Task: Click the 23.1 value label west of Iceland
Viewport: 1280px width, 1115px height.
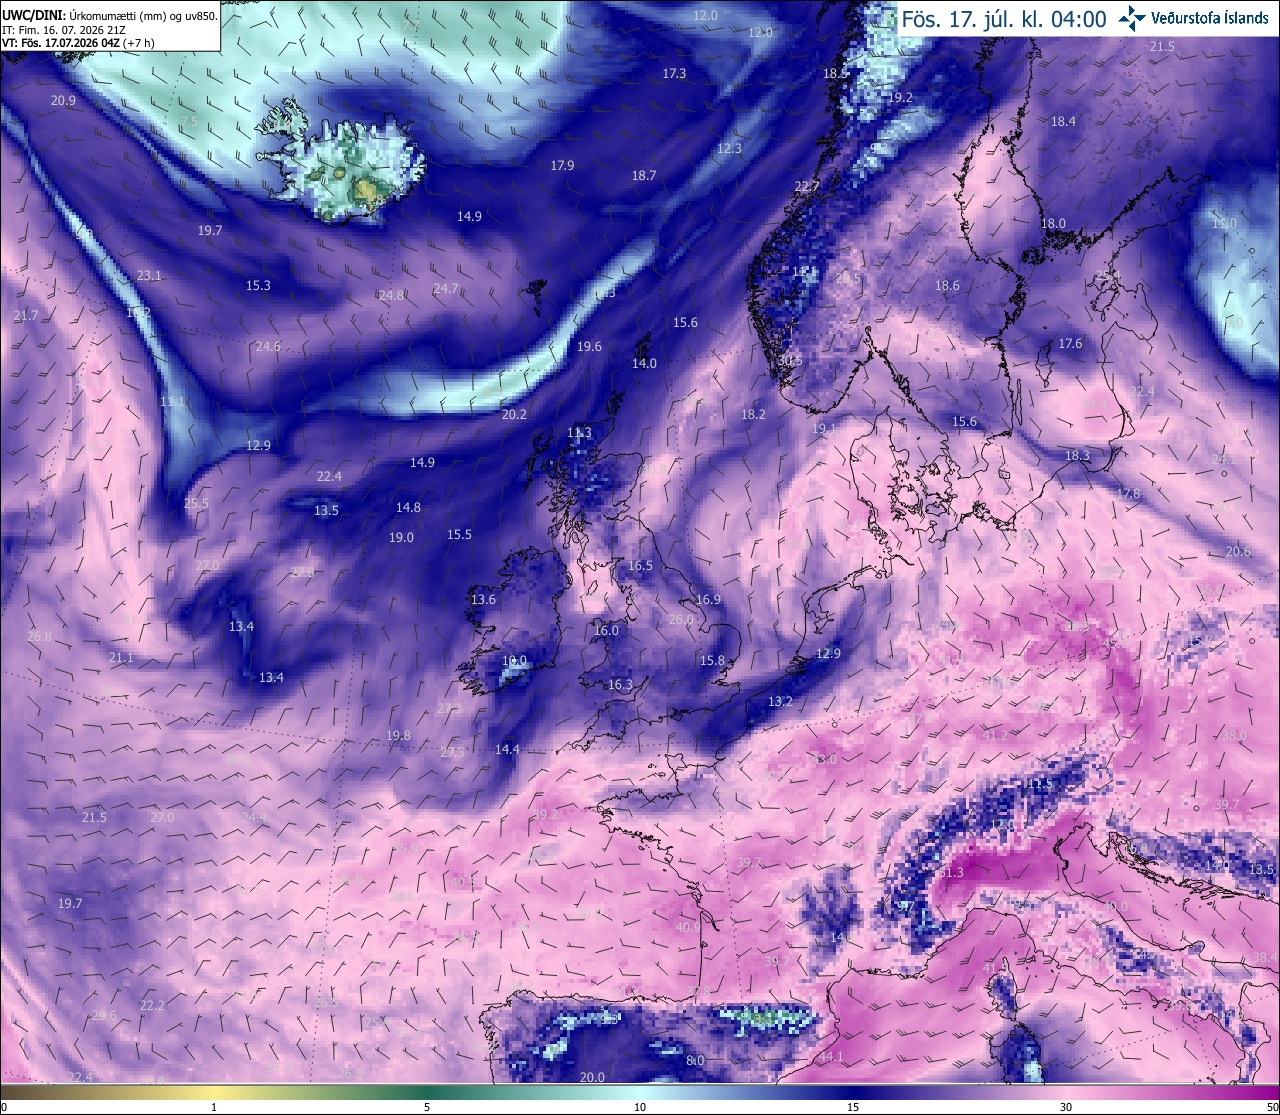Action: 149,275
